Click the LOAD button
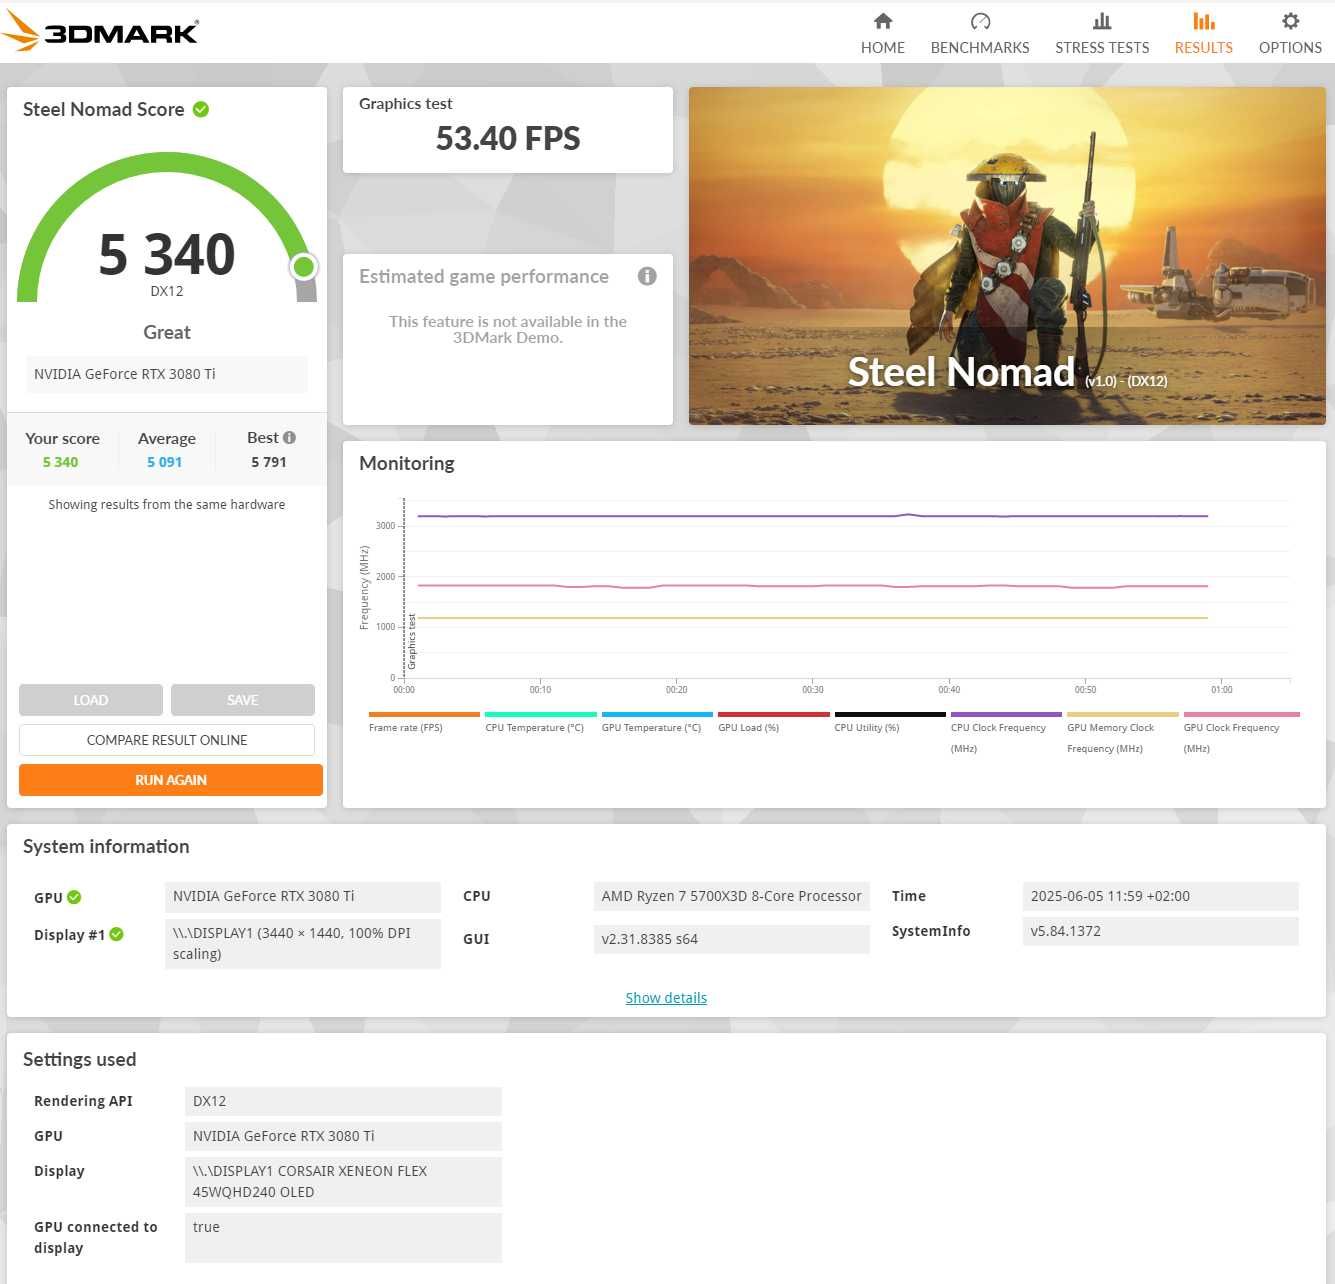Screen dimensions: 1335x1284 tap(91, 700)
